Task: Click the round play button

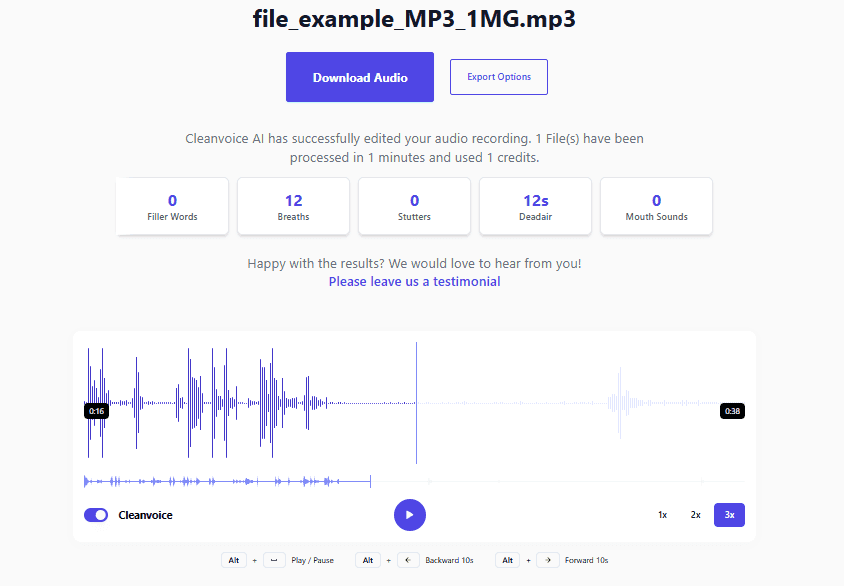Action: point(410,515)
